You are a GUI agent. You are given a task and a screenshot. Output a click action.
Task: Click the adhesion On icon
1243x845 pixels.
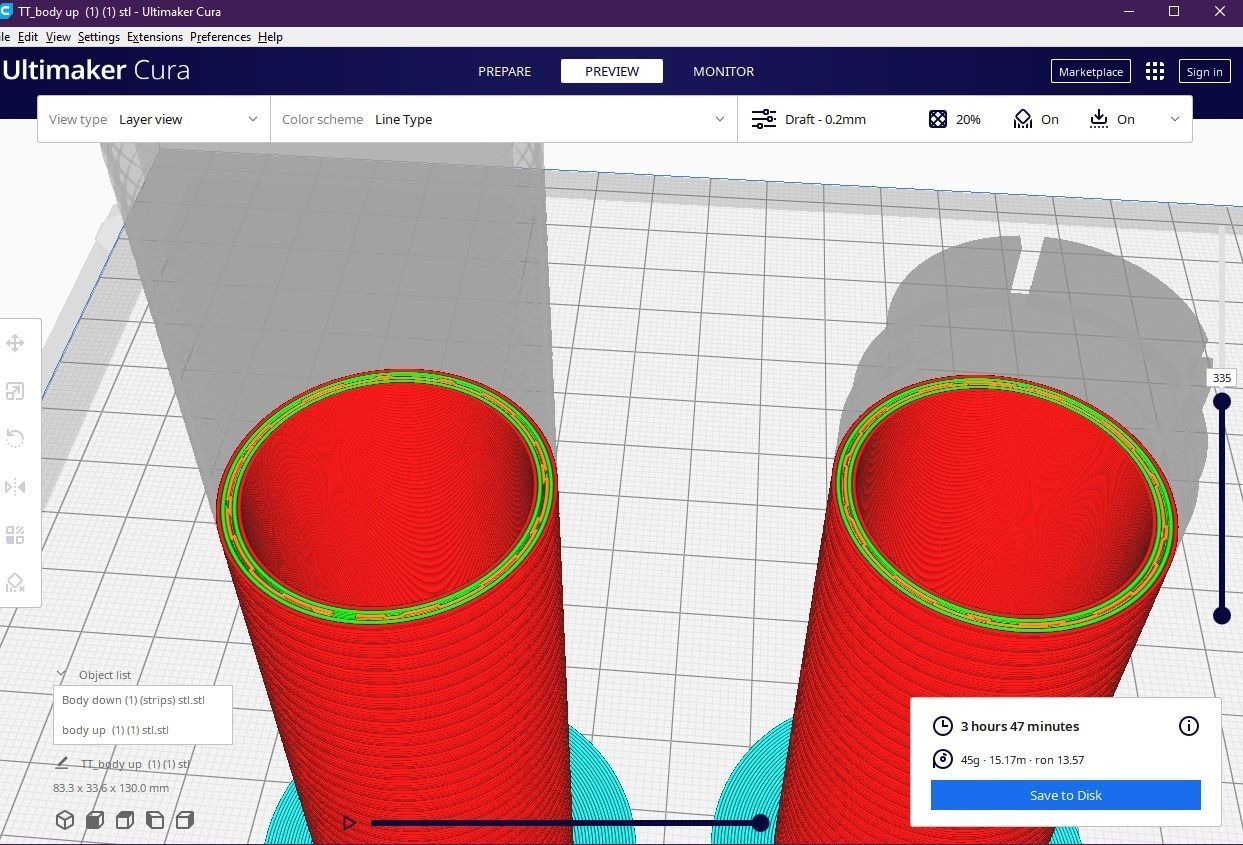point(1099,119)
